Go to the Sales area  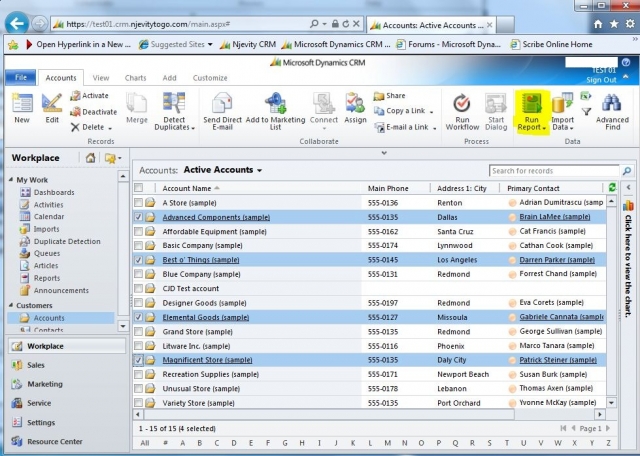point(36,365)
